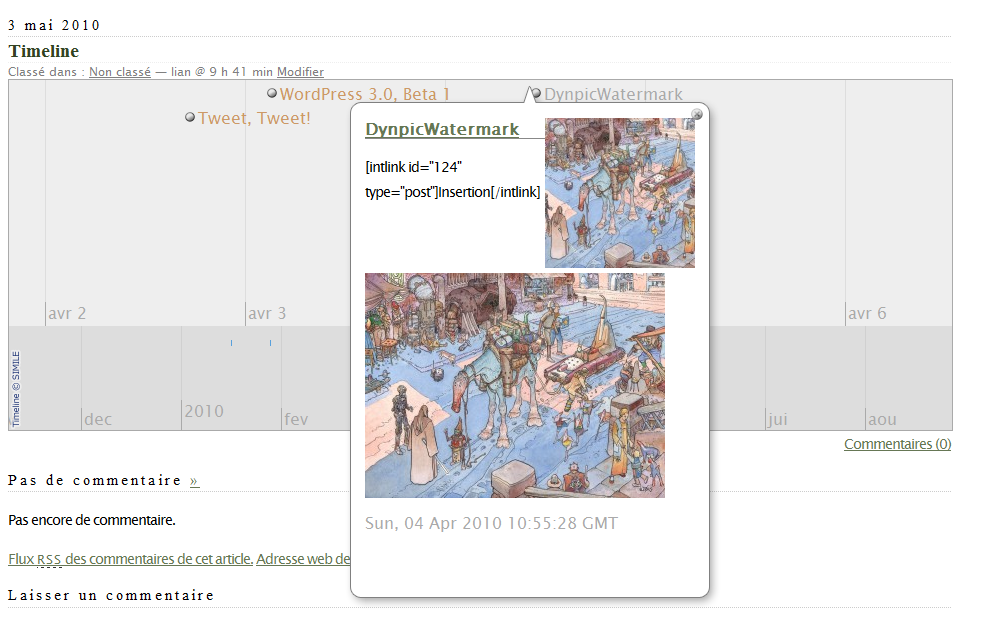Click the WordPress 3.0, Beta 1 event dot
The width and height of the screenshot is (1002, 627).
pyautogui.click(x=272, y=93)
